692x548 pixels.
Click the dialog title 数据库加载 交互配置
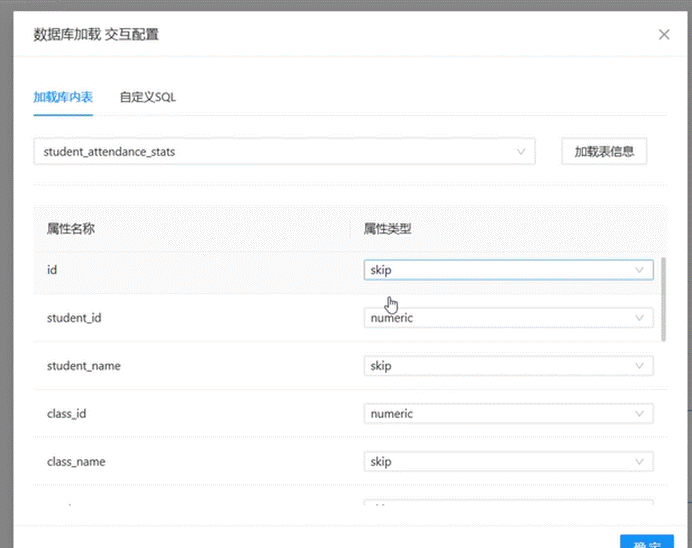(x=96, y=34)
